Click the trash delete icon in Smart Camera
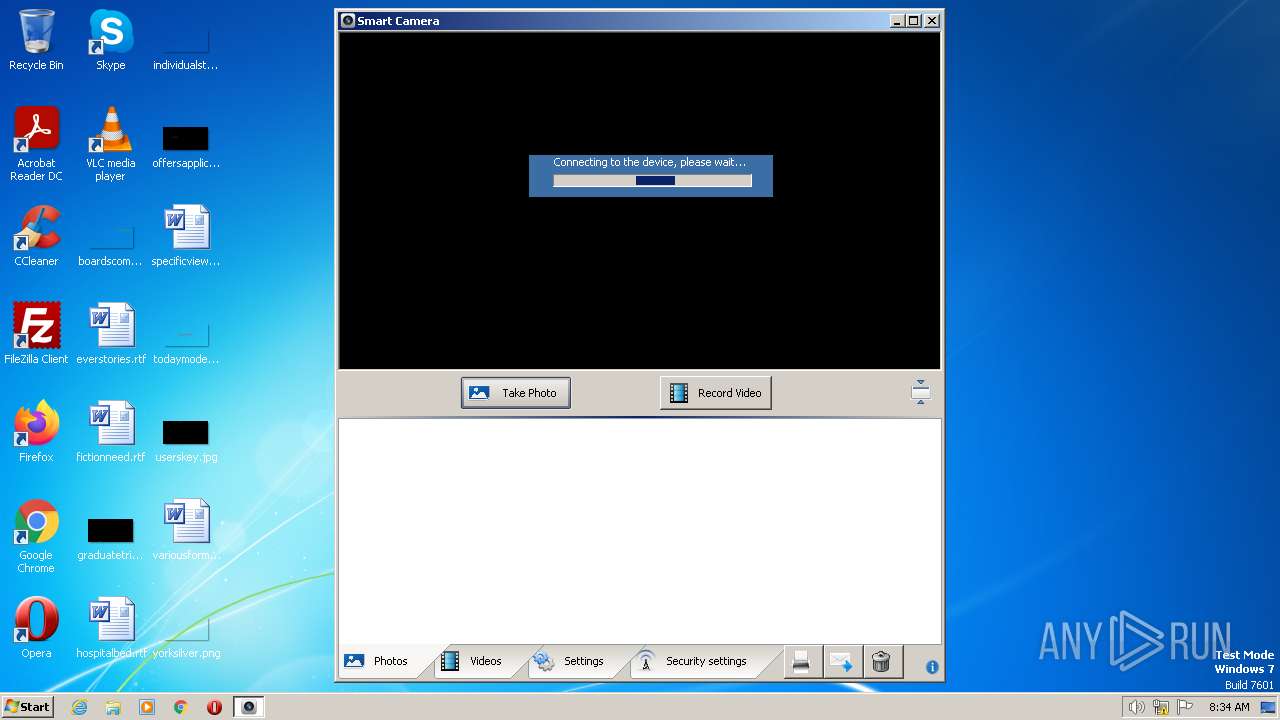This screenshot has width=1280, height=720. (x=881, y=662)
